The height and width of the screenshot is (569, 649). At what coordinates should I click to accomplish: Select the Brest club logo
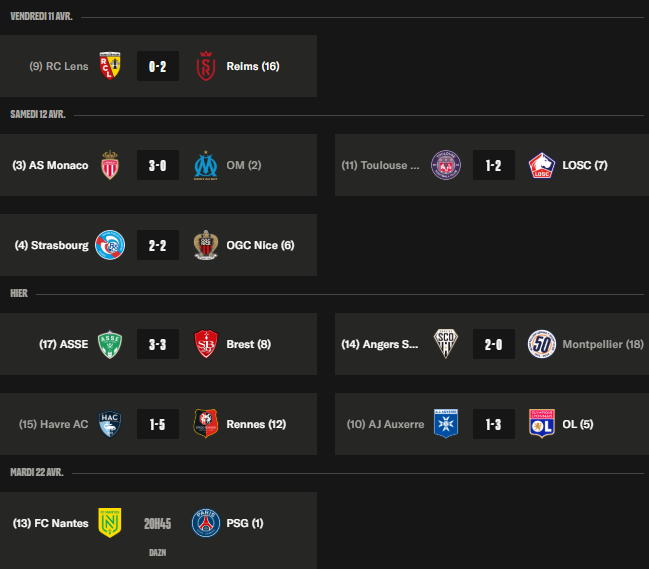[x=206, y=344]
